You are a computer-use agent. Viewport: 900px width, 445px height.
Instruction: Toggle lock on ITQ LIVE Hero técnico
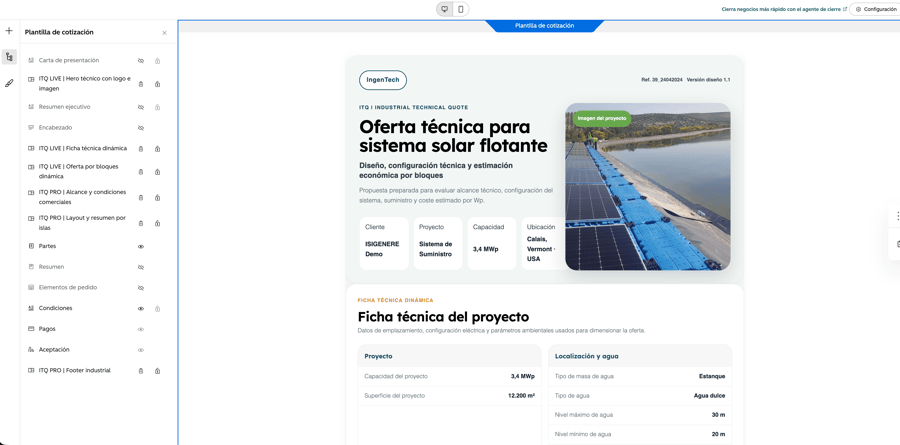[157, 84]
